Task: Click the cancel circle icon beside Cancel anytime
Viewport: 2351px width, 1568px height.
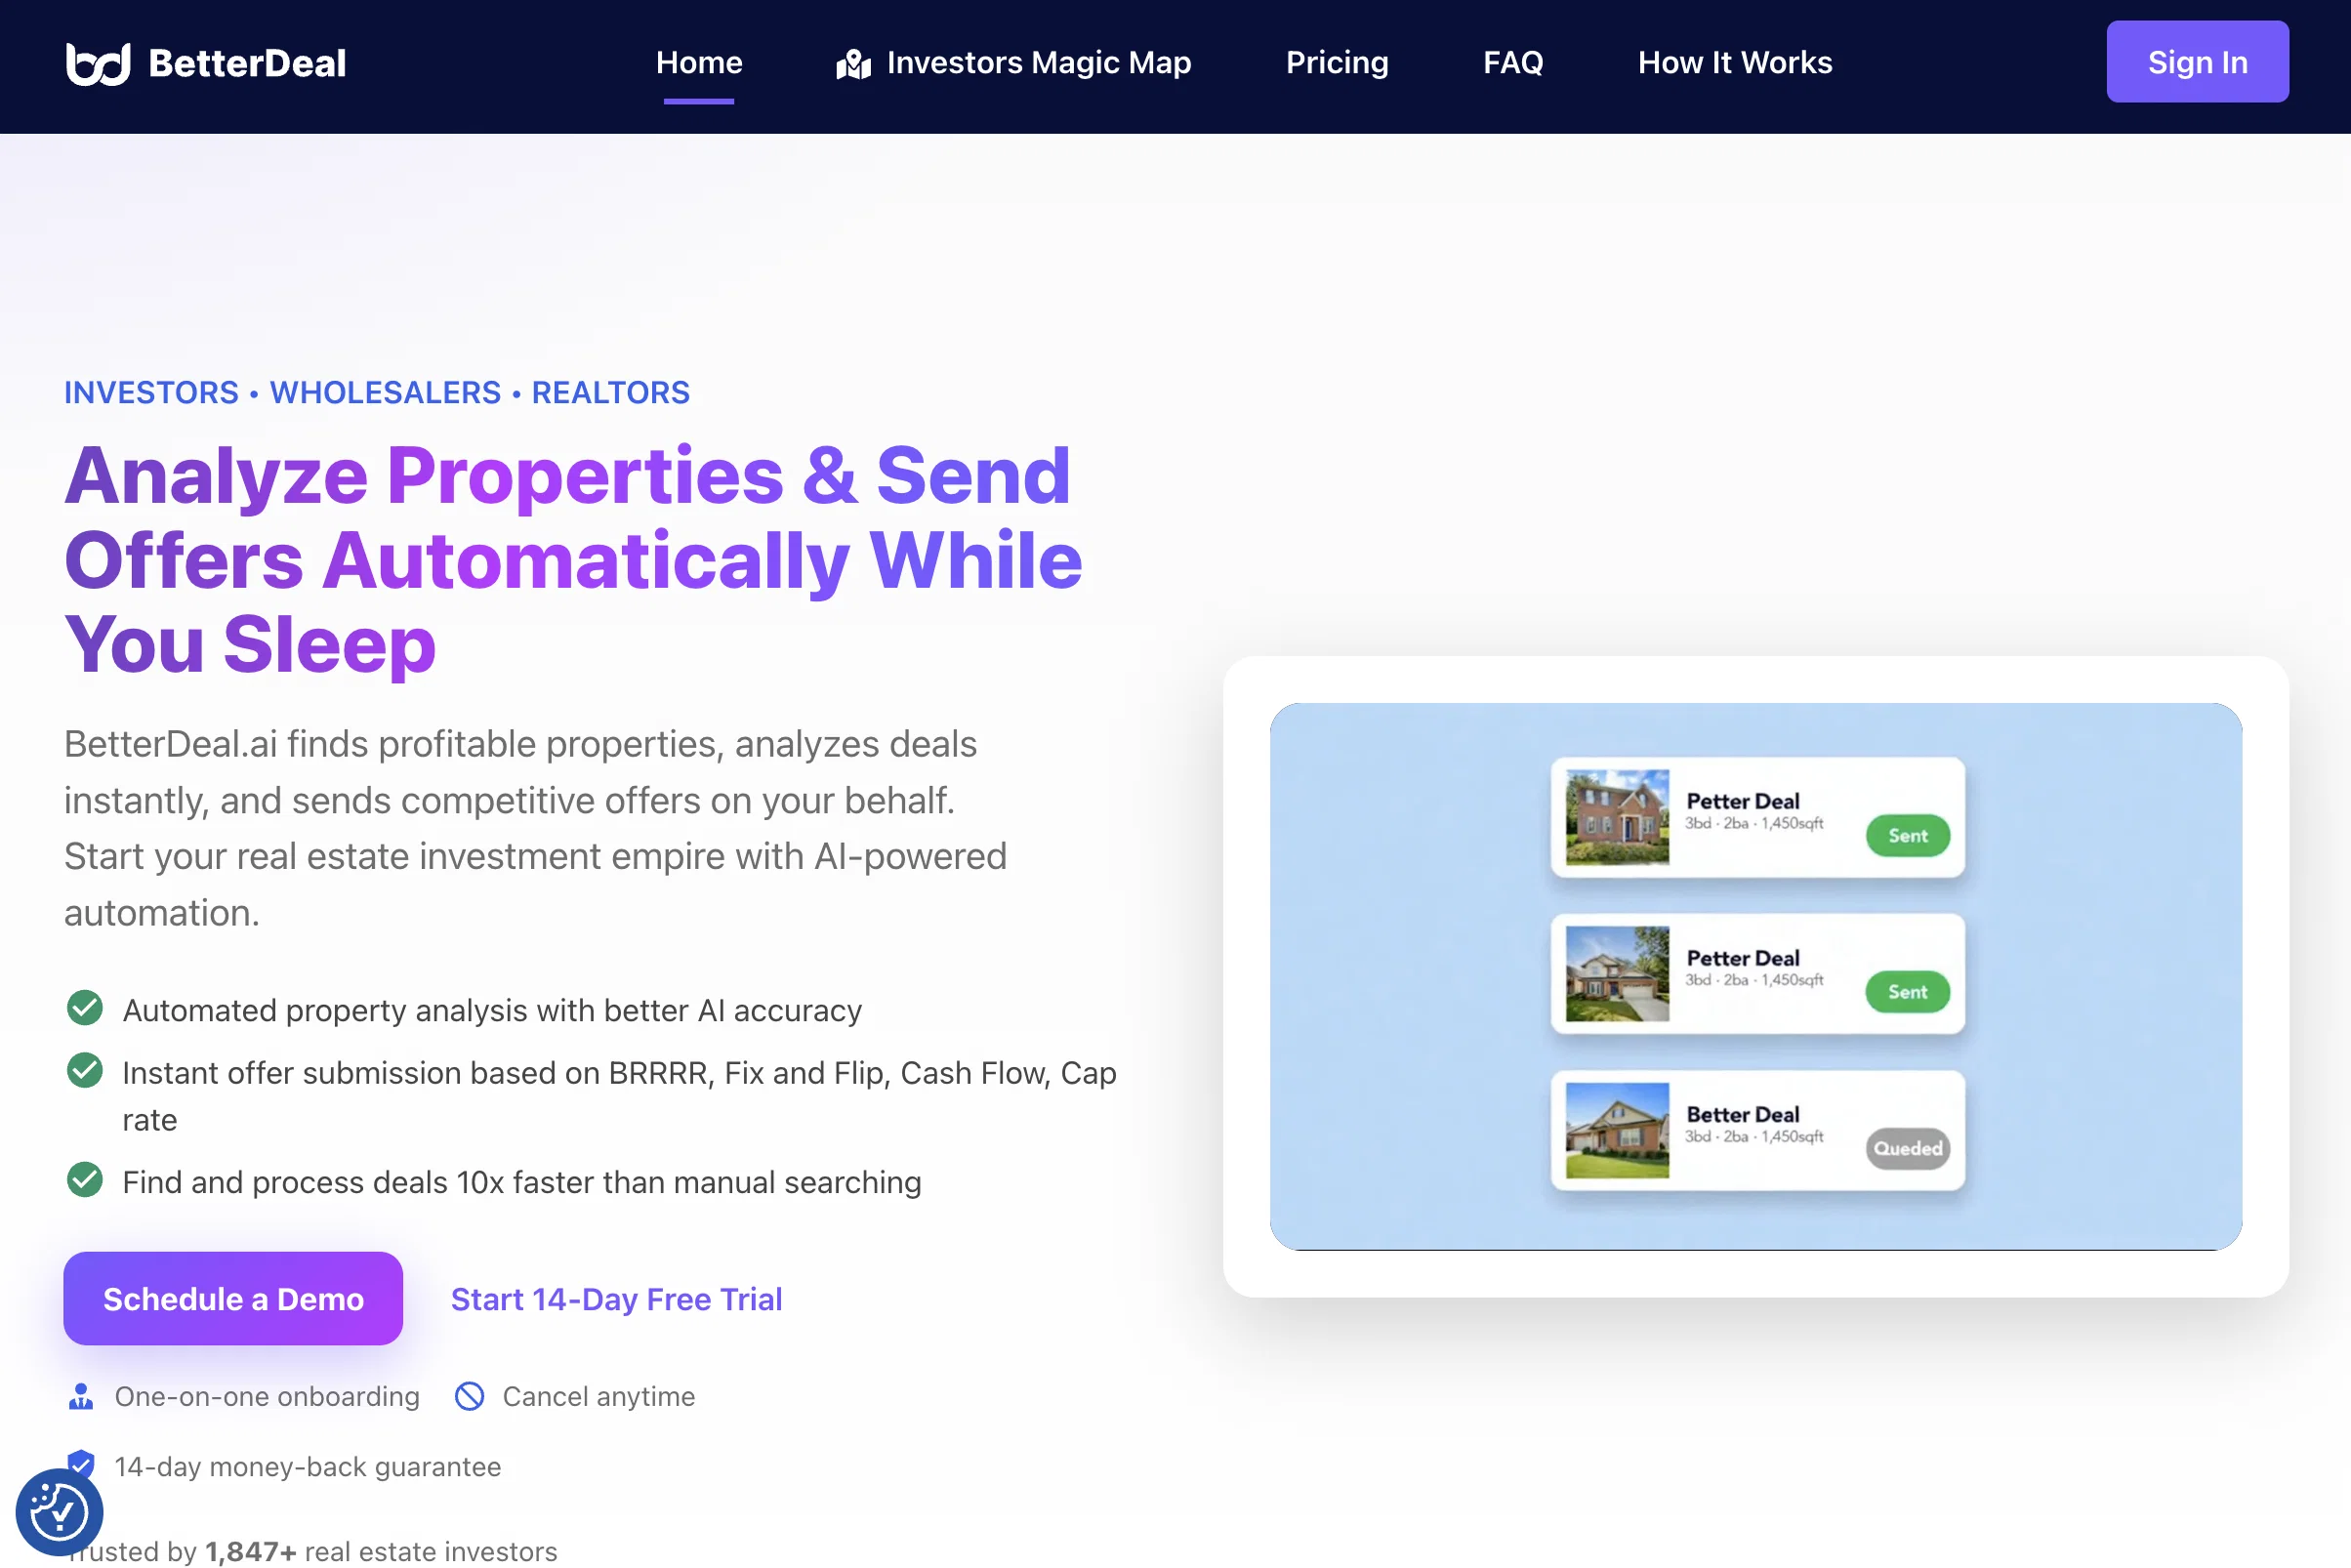Action: (469, 1396)
